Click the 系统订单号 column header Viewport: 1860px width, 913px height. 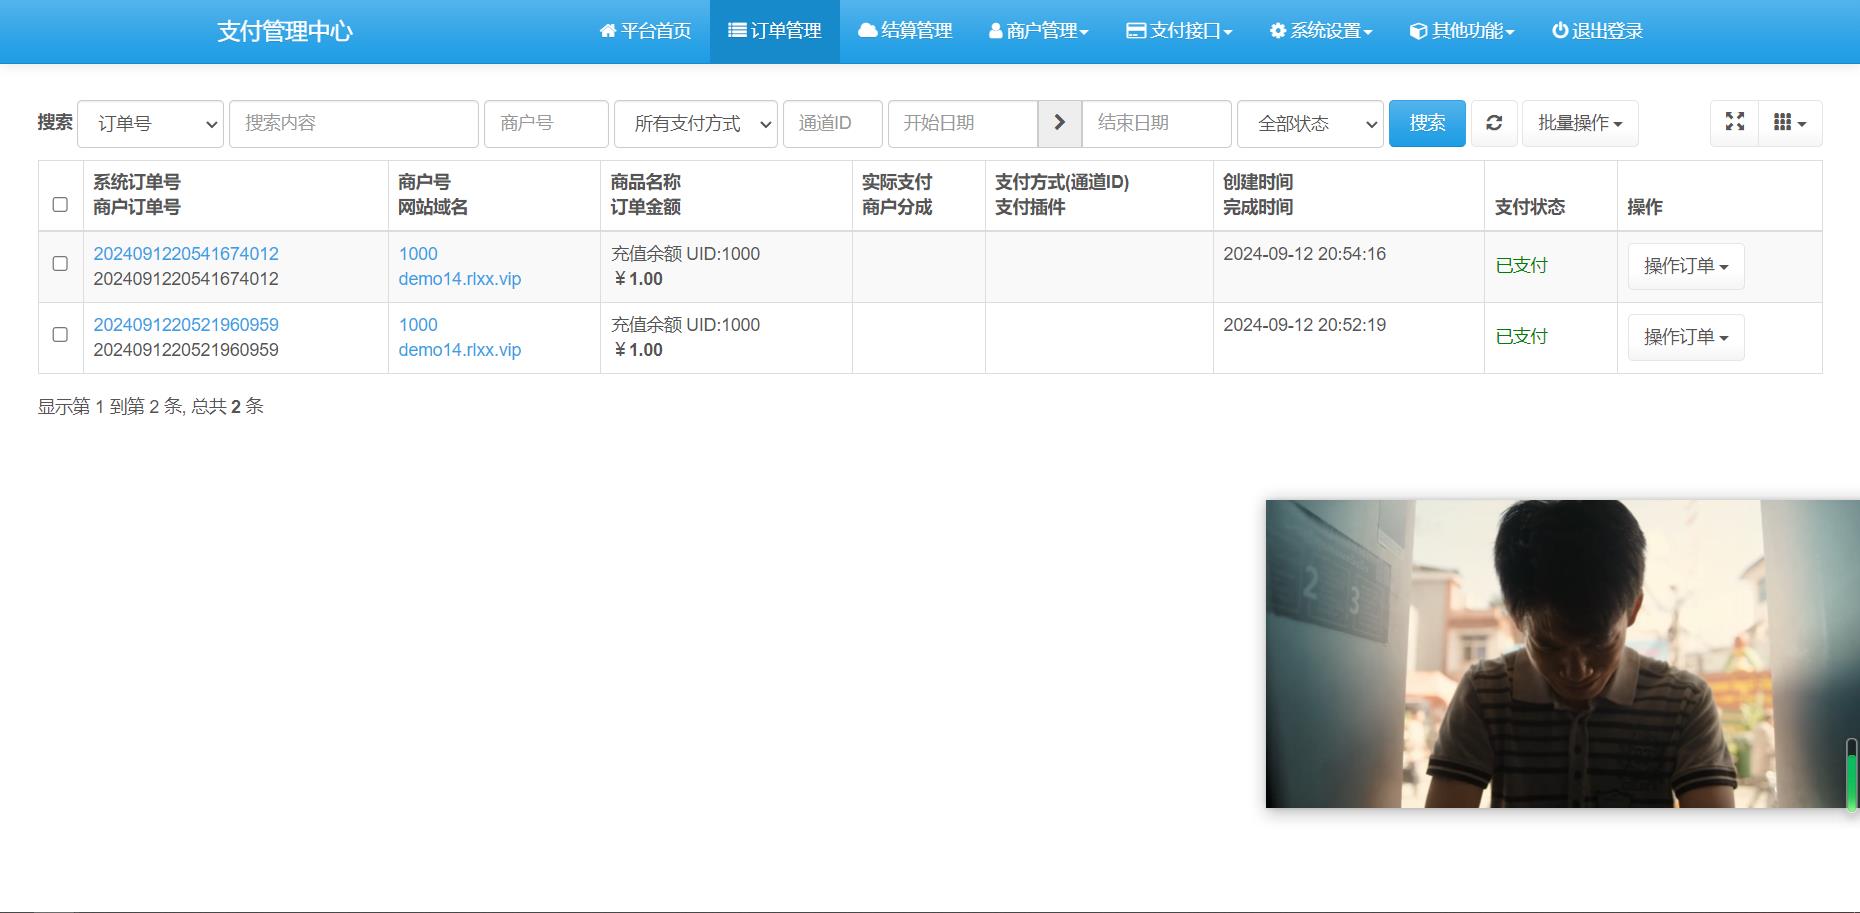137,182
